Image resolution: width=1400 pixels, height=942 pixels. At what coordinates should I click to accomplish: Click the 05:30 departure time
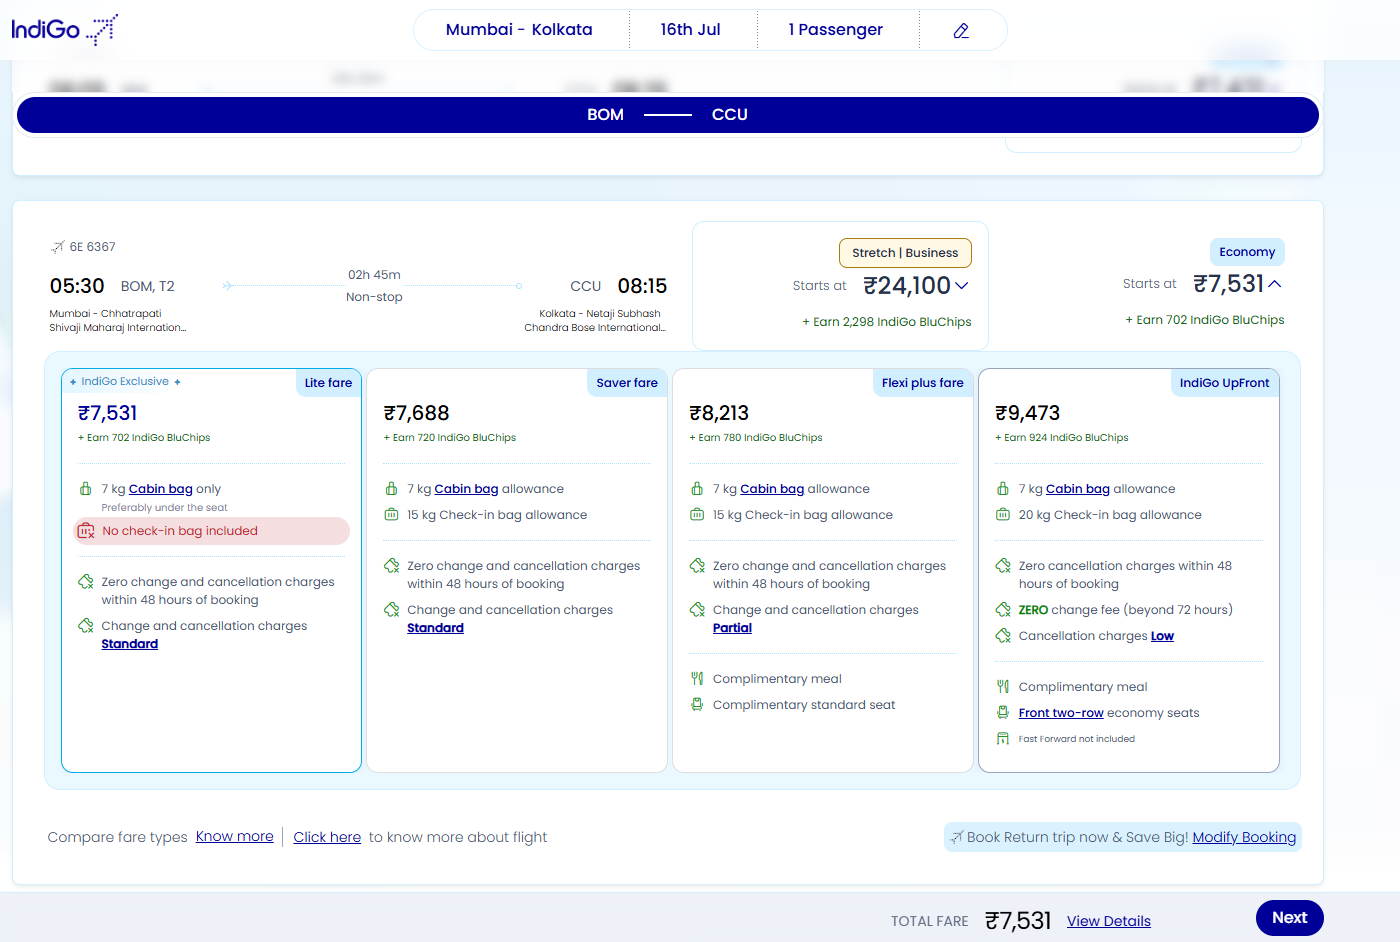pos(77,286)
